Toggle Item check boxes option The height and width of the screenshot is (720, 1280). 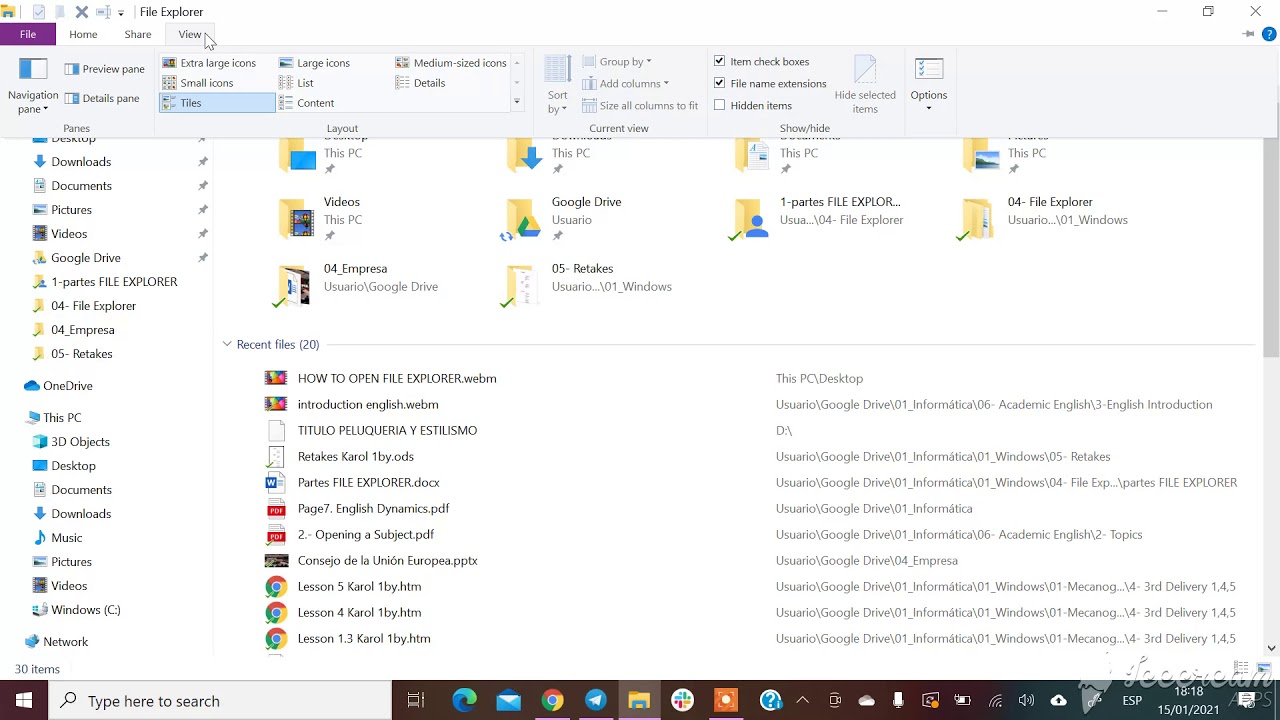(x=761, y=61)
